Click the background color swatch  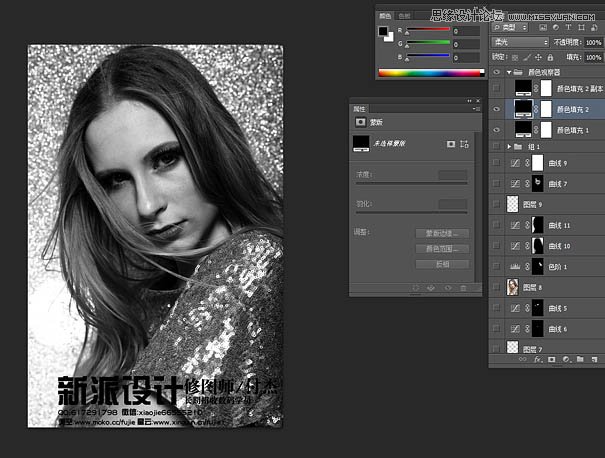(x=390, y=38)
